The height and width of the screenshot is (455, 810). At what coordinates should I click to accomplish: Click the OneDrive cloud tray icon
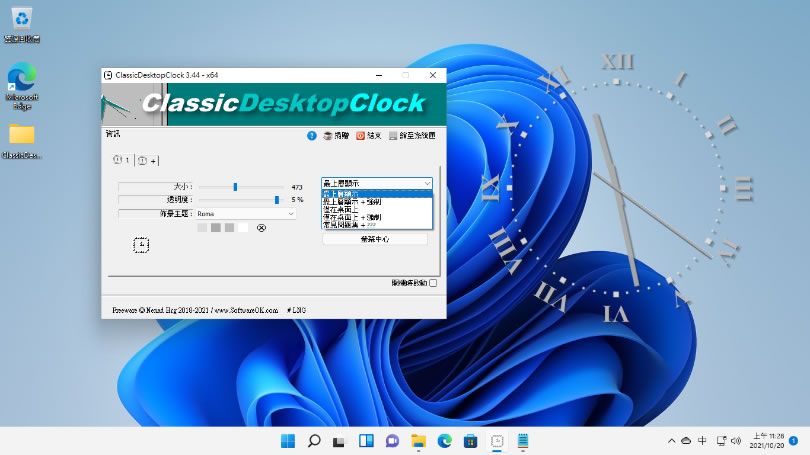pyautogui.click(x=686, y=441)
